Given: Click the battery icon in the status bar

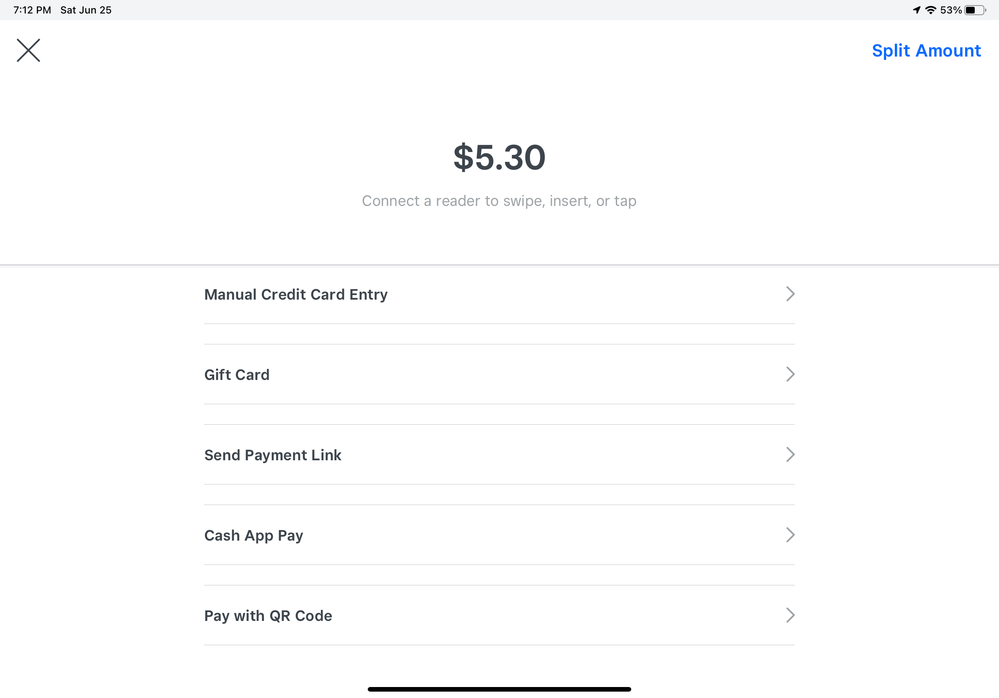Looking at the screenshot, I should point(975,10).
